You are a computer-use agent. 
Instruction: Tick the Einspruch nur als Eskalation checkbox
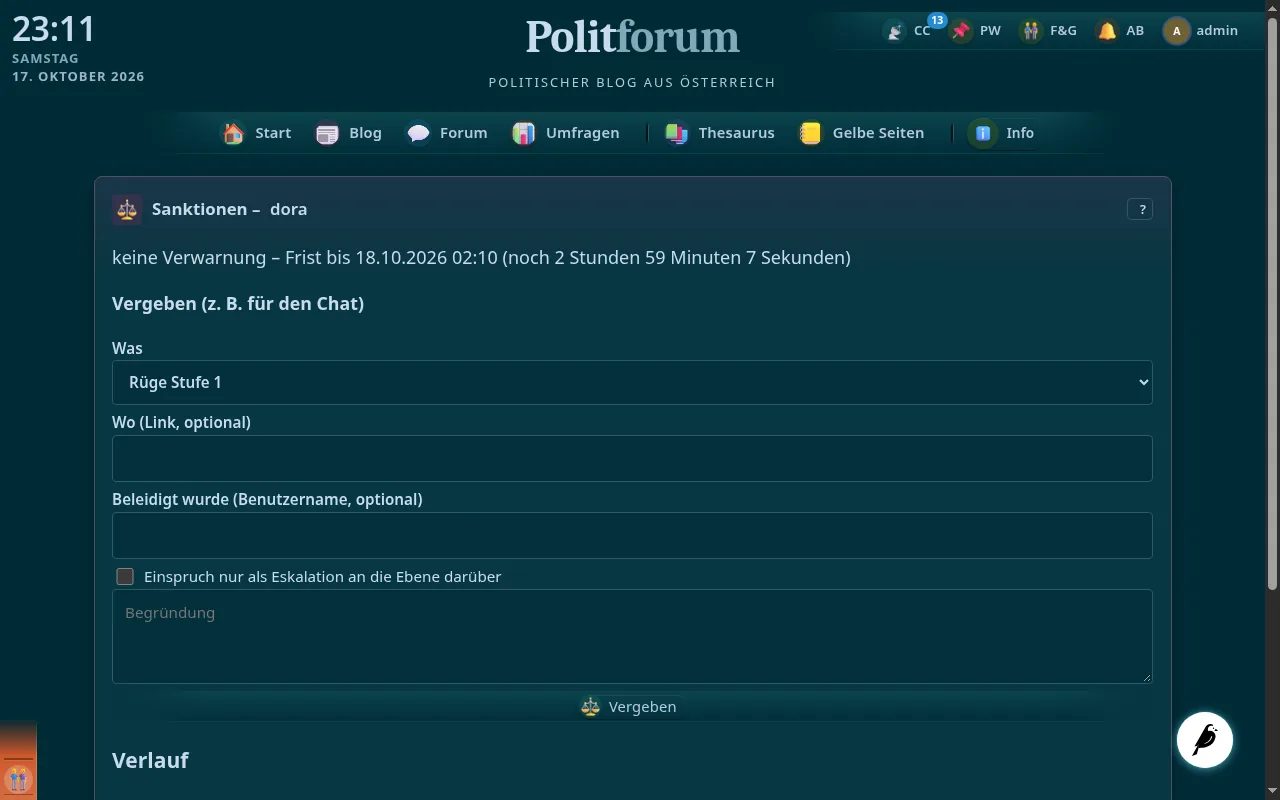(x=125, y=577)
